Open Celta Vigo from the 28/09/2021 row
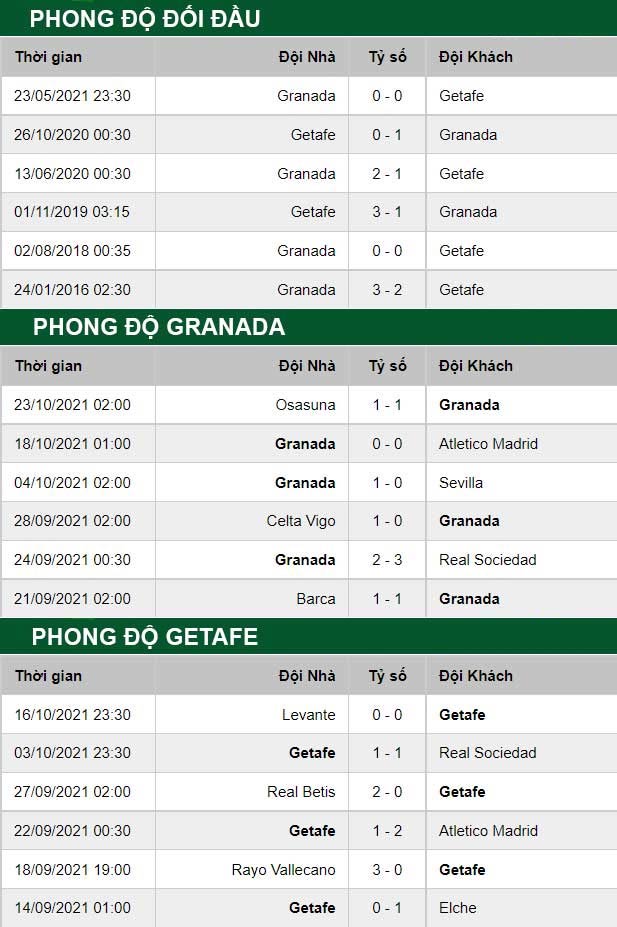Viewport: 617px width, 927px height. tap(301, 521)
